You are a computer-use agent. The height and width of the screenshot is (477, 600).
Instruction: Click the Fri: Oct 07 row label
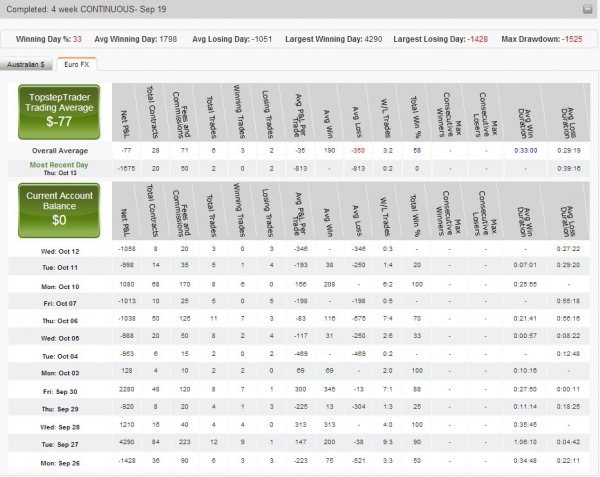[x=60, y=303]
